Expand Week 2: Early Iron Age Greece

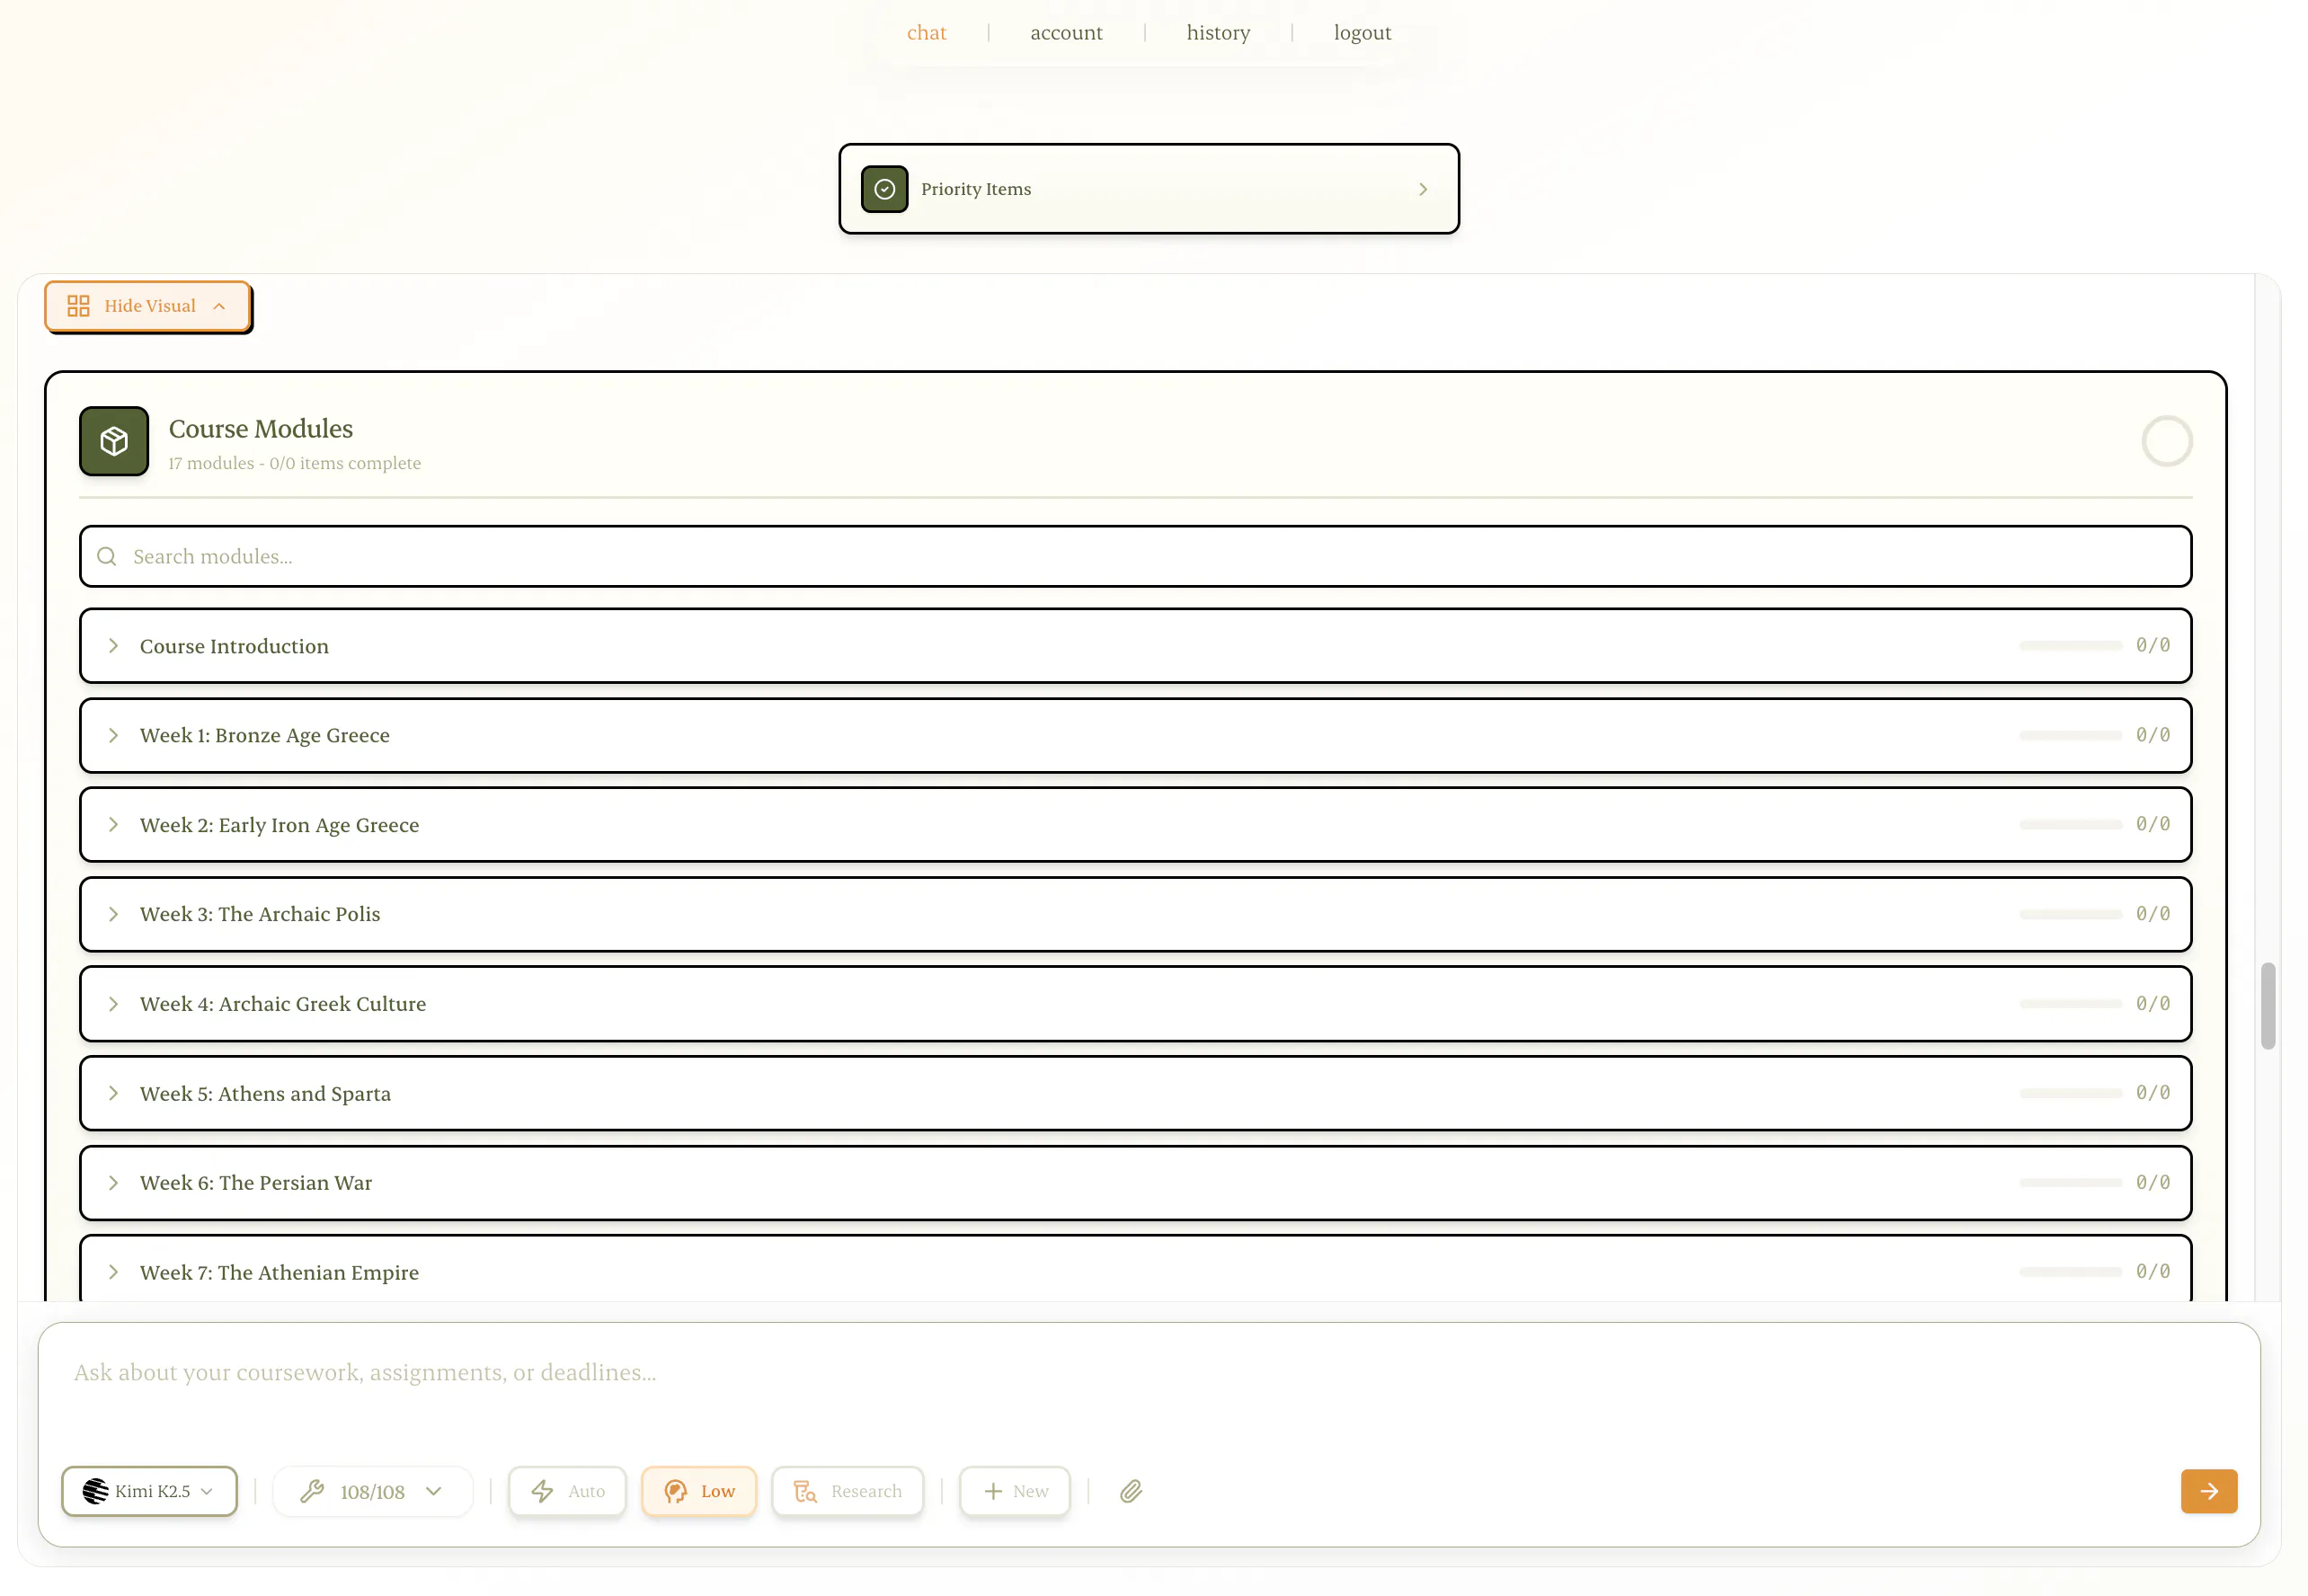1136,825
